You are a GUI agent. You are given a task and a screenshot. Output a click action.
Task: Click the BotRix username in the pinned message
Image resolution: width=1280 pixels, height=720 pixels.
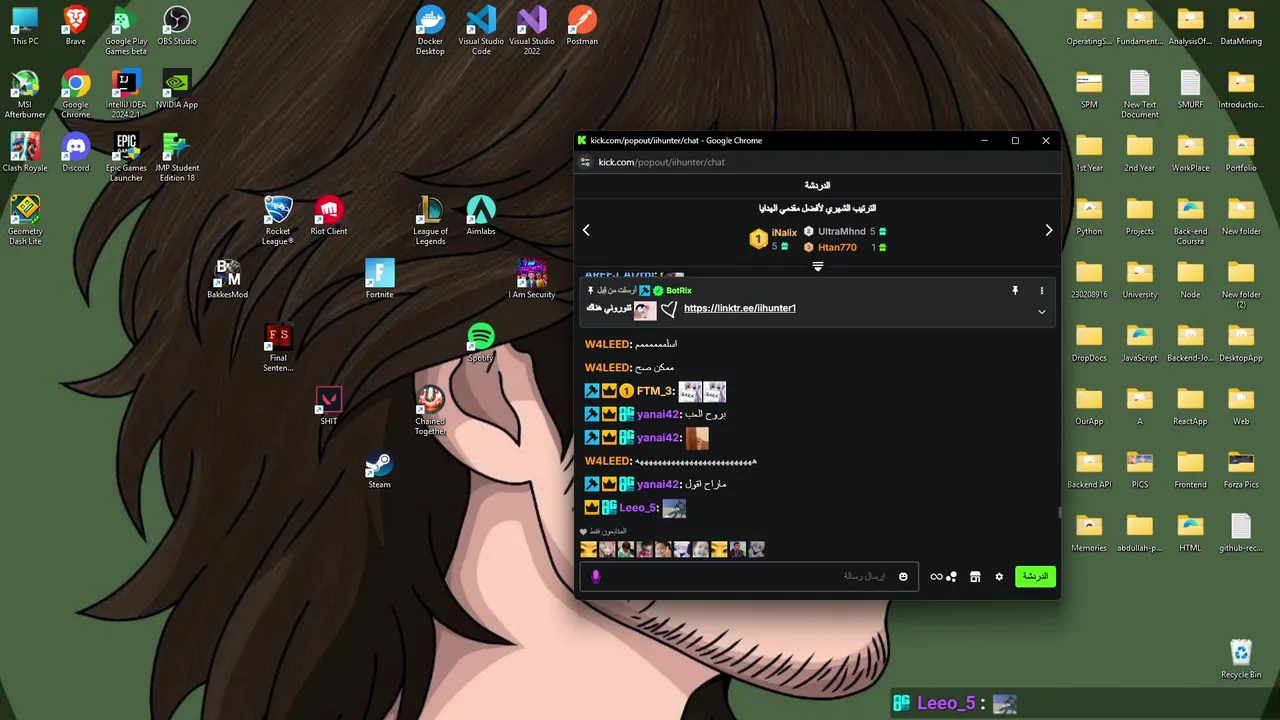tap(679, 291)
